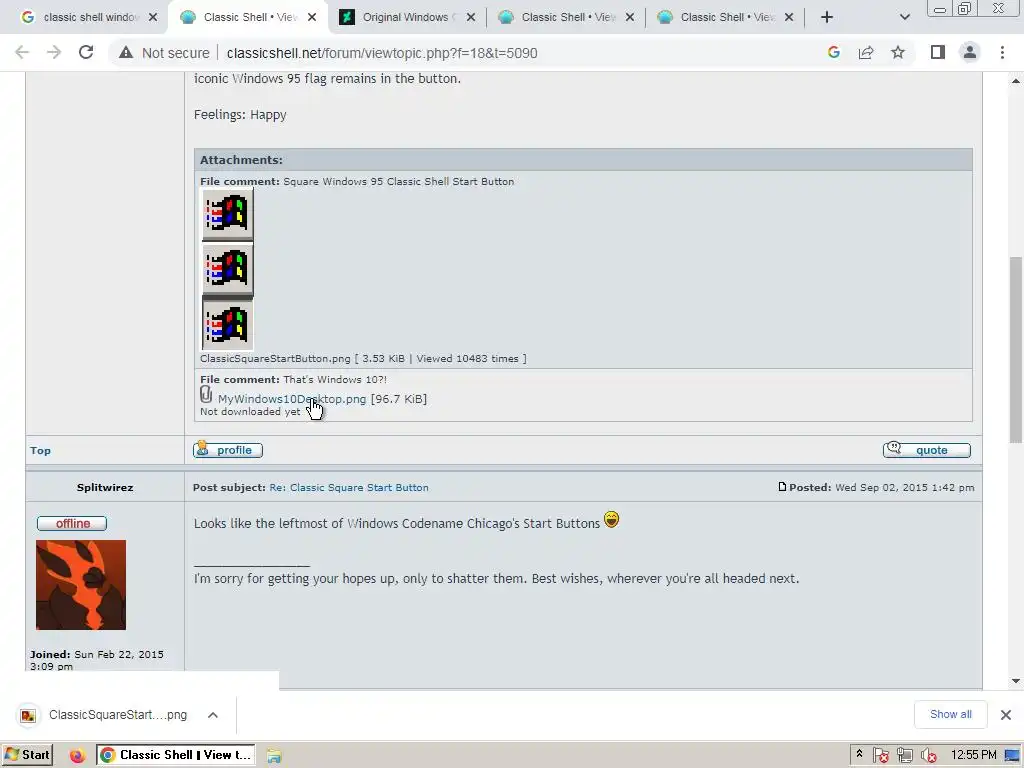
Task: Show hidden system tray icons
Action: tap(859, 754)
